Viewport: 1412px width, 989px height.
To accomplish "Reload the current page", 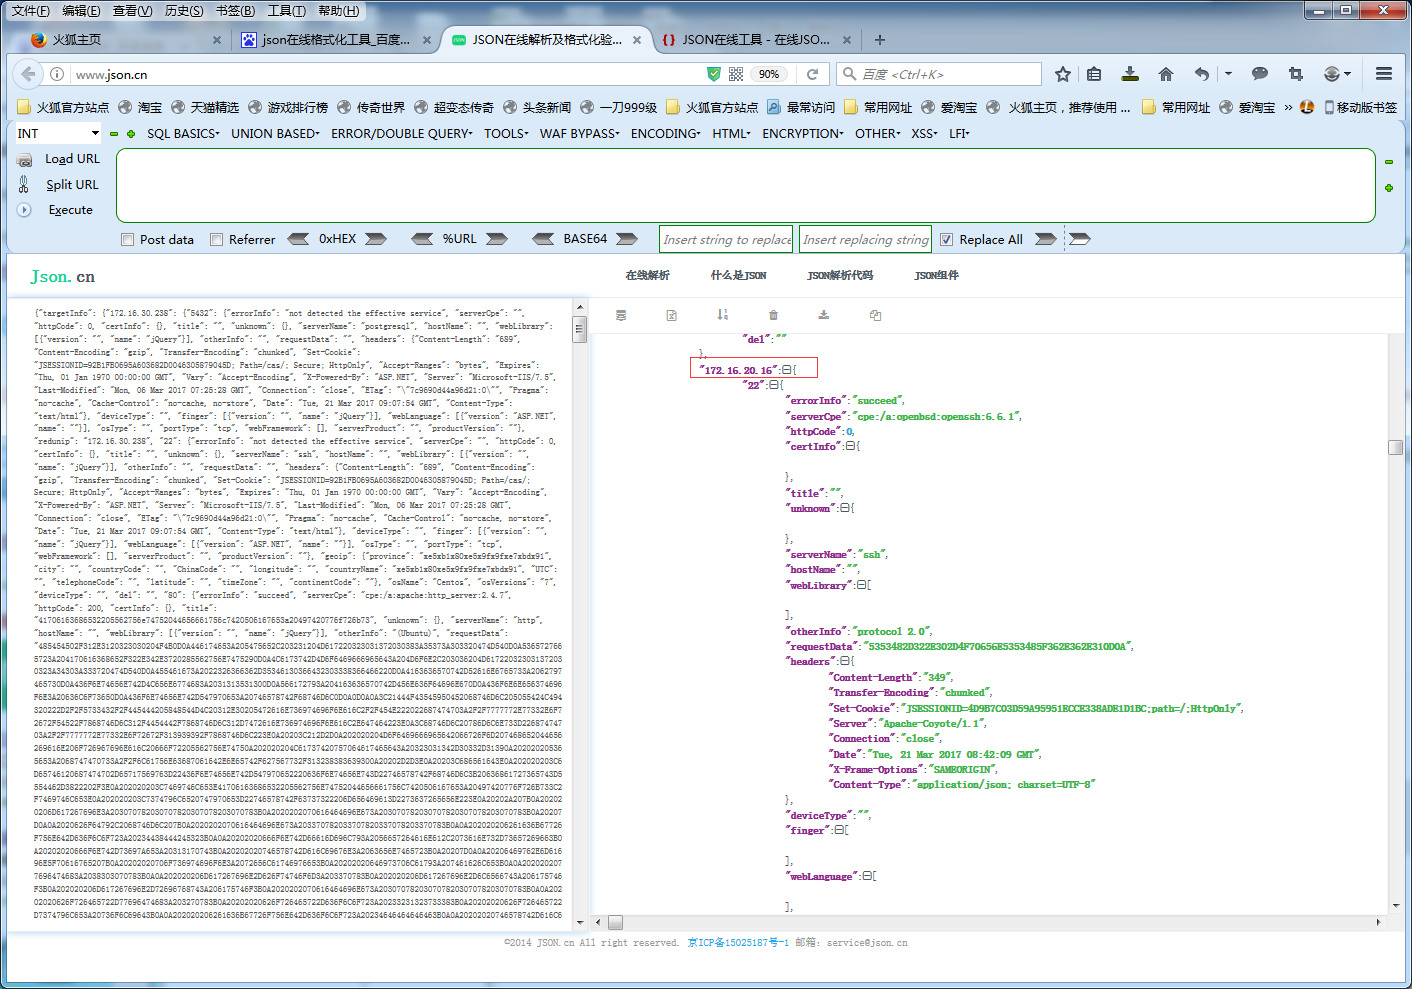I will pos(813,74).
